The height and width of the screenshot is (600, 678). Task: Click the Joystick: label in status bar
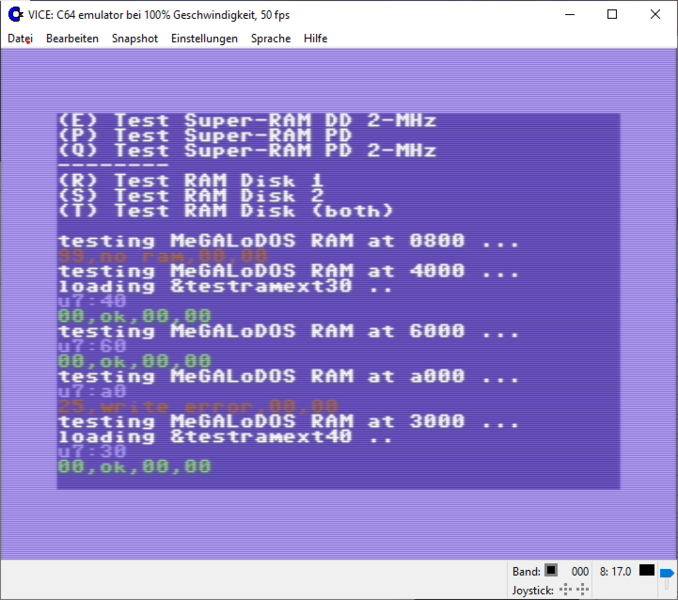tap(533, 590)
